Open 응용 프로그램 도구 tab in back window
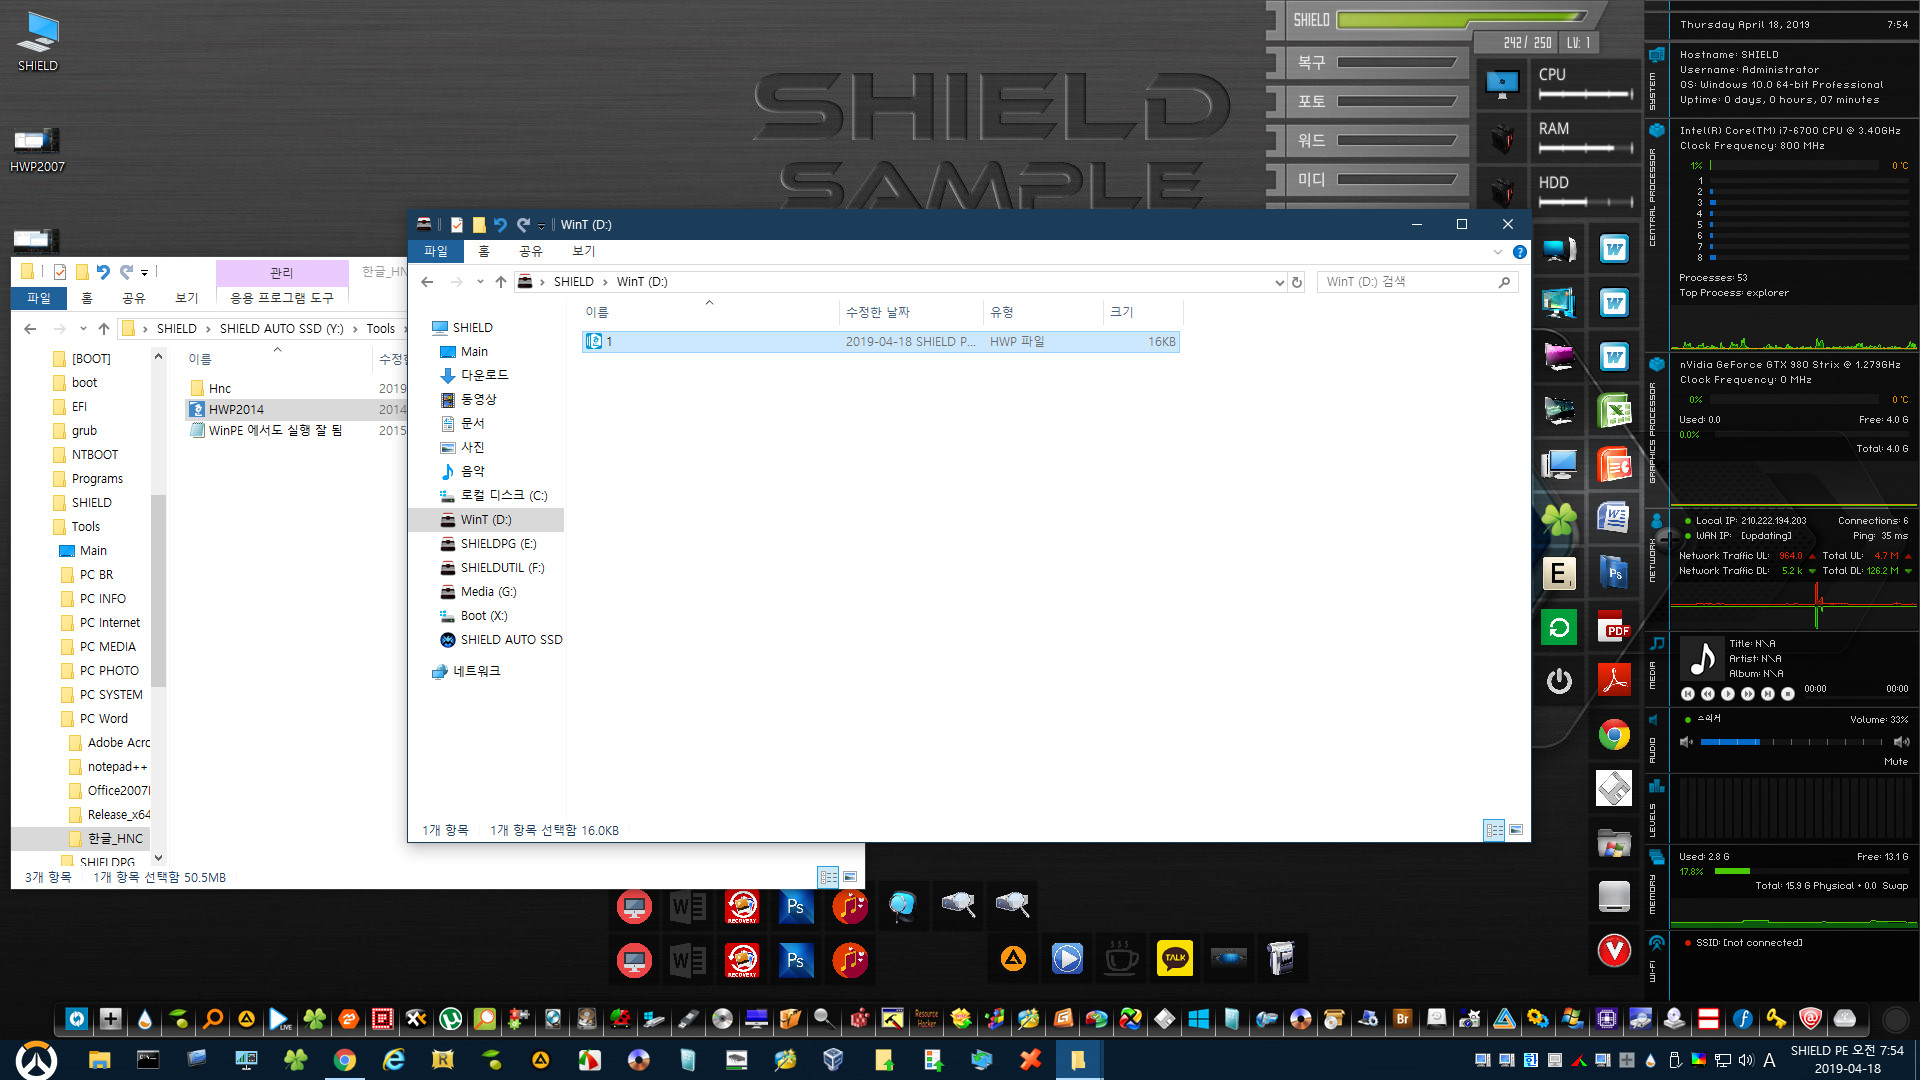1920x1080 pixels. pos(282,298)
